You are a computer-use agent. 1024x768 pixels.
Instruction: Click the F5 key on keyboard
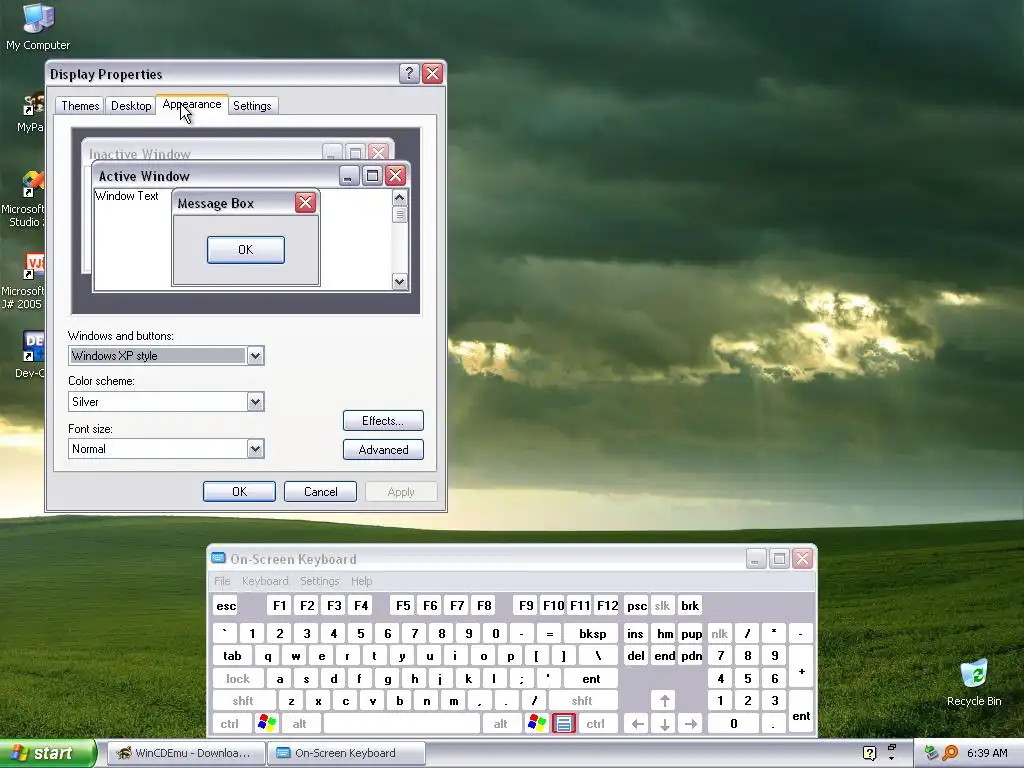[403, 605]
